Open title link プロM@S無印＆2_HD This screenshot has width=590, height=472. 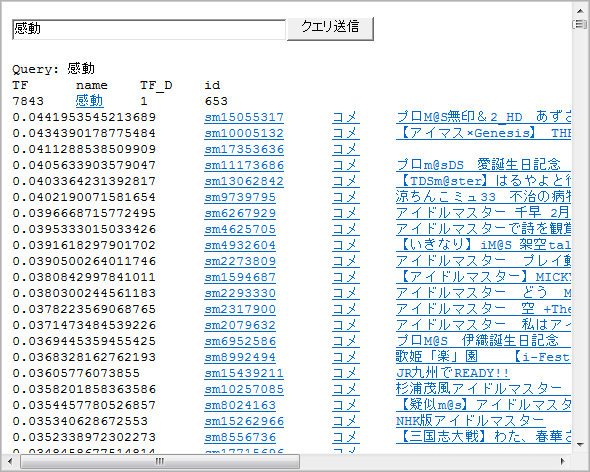484,117
